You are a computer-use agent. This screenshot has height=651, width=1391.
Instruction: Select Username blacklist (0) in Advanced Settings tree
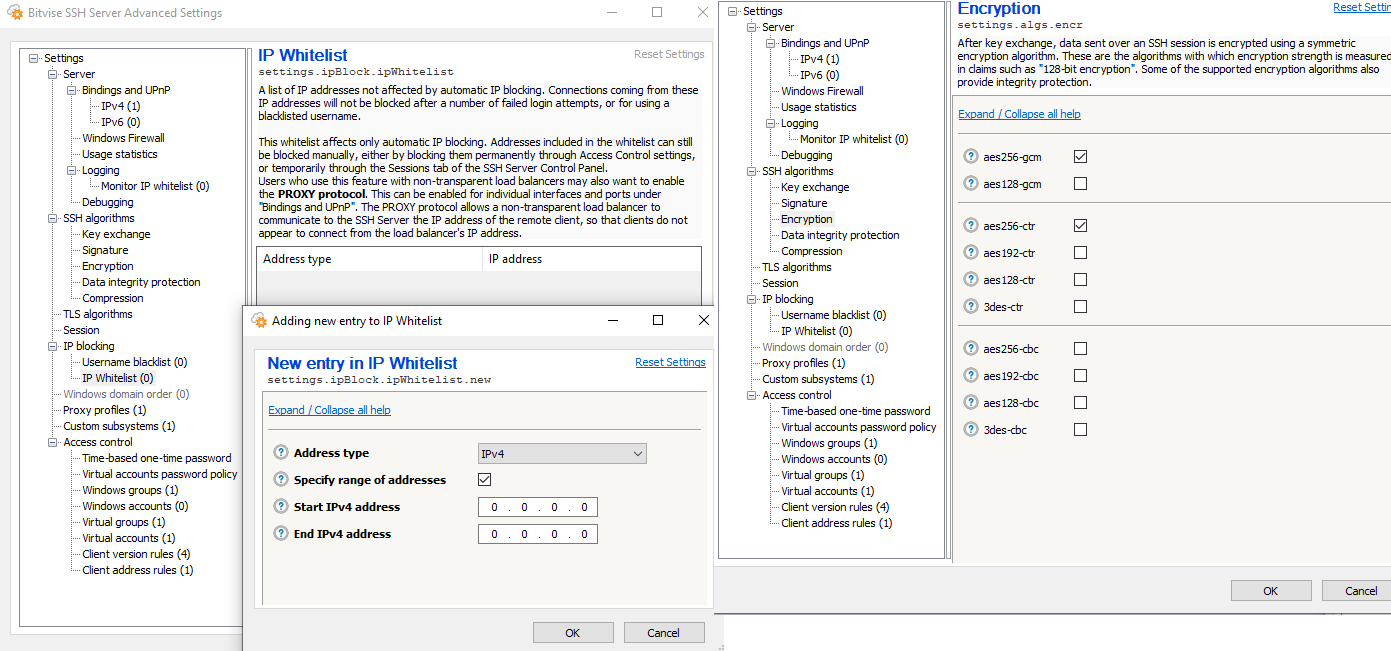pyautogui.click(x=134, y=362)
